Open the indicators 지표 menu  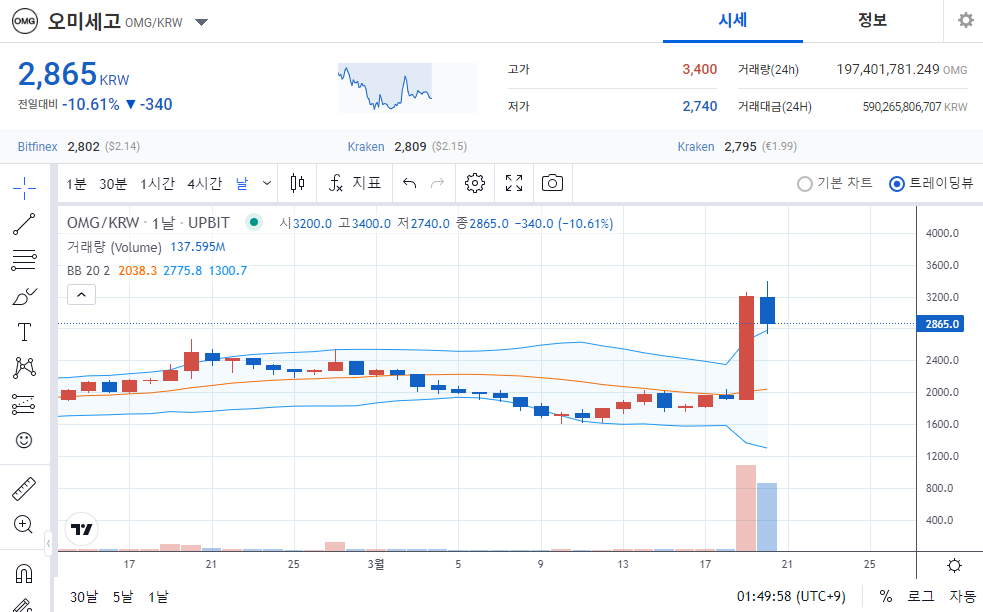(x=355, y=183)
